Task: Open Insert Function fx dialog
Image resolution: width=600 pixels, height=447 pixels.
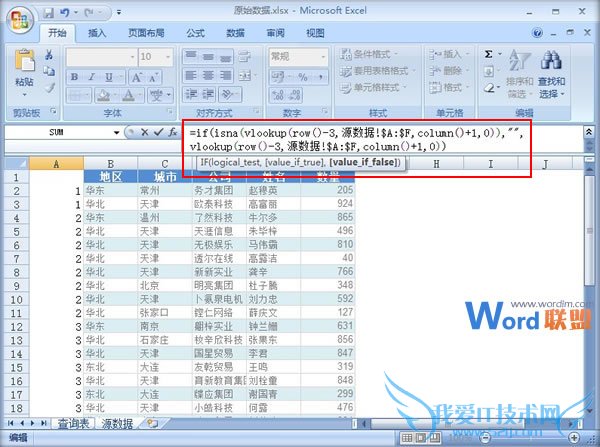Action: pos(173,132)
